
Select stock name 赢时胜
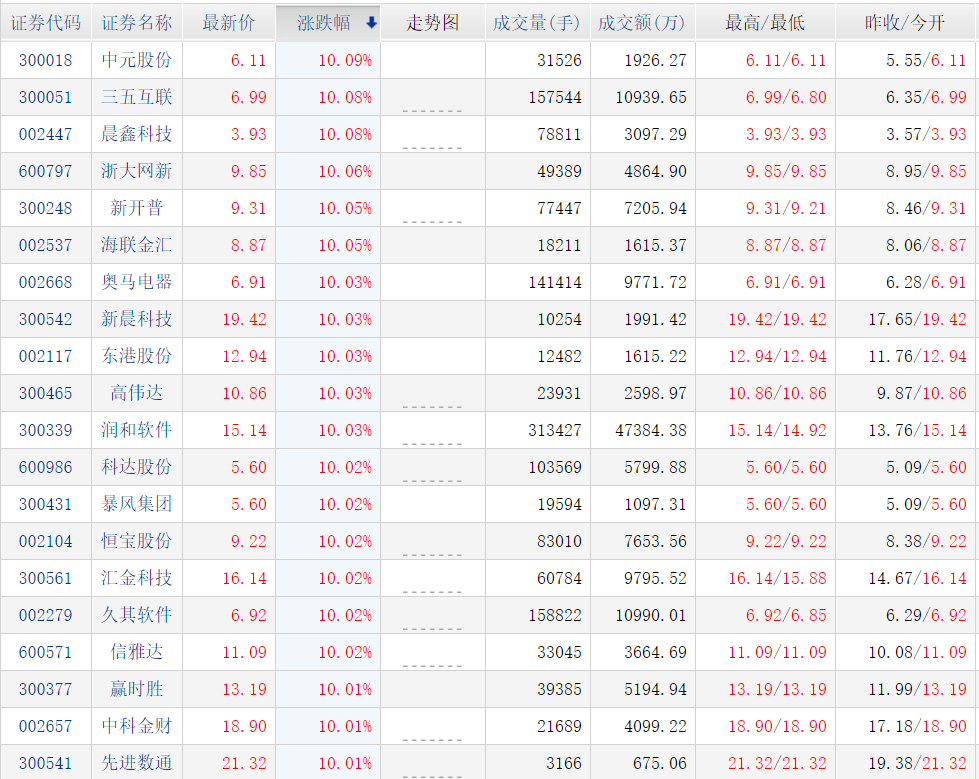[137, 689]
